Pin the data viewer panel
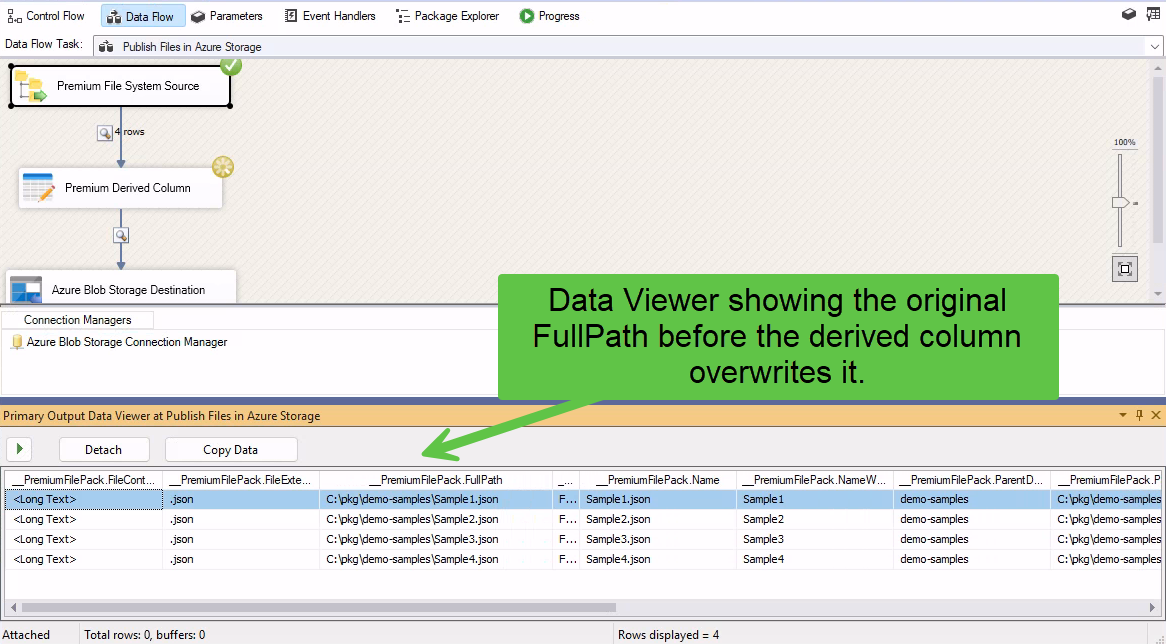1166x644 pixels. 1139,416
